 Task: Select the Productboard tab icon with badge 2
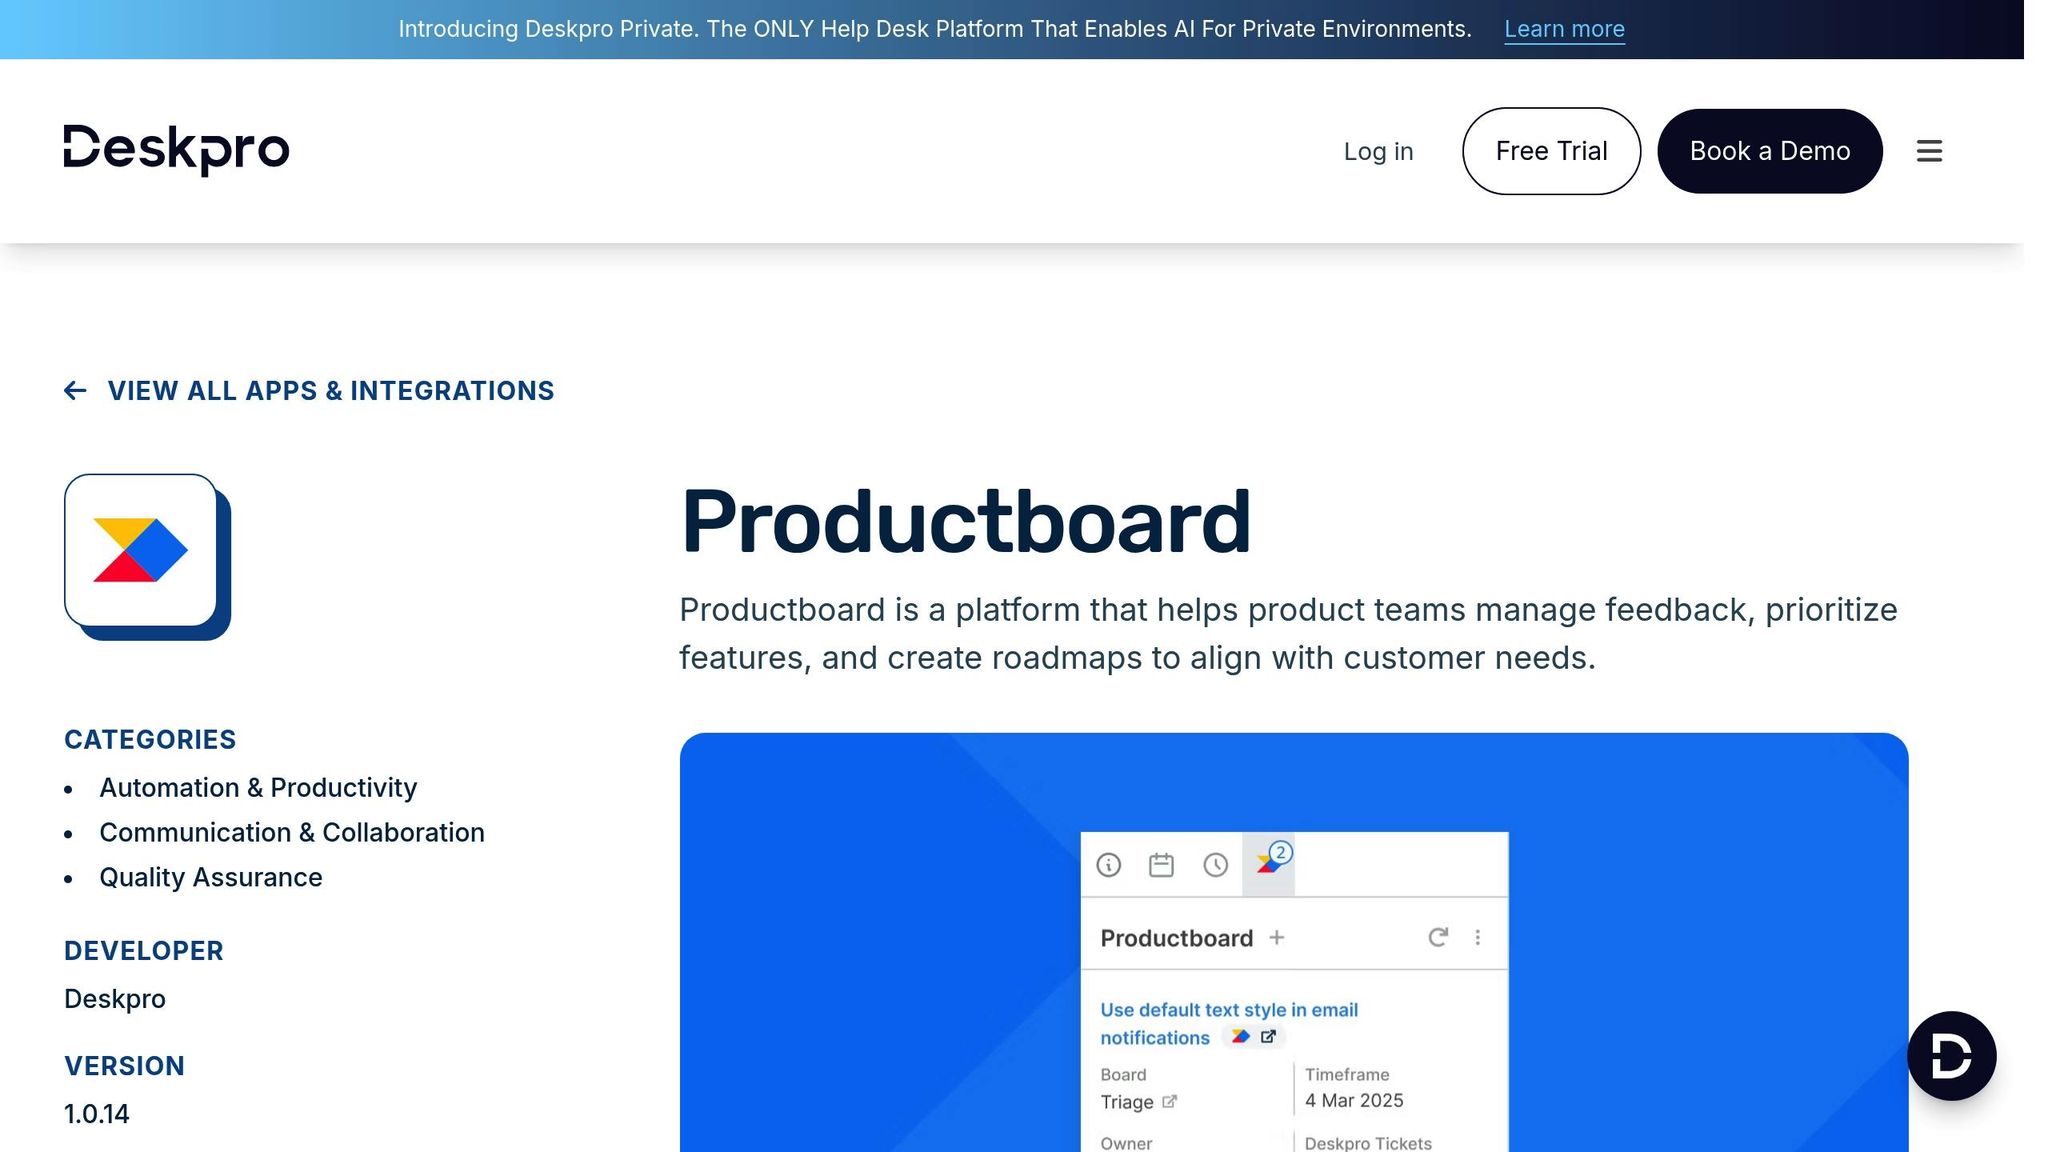(x=1271, y=865)
